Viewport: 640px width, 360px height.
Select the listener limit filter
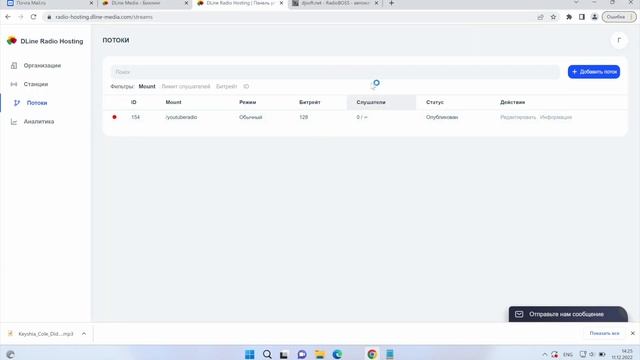coord(186,87)
